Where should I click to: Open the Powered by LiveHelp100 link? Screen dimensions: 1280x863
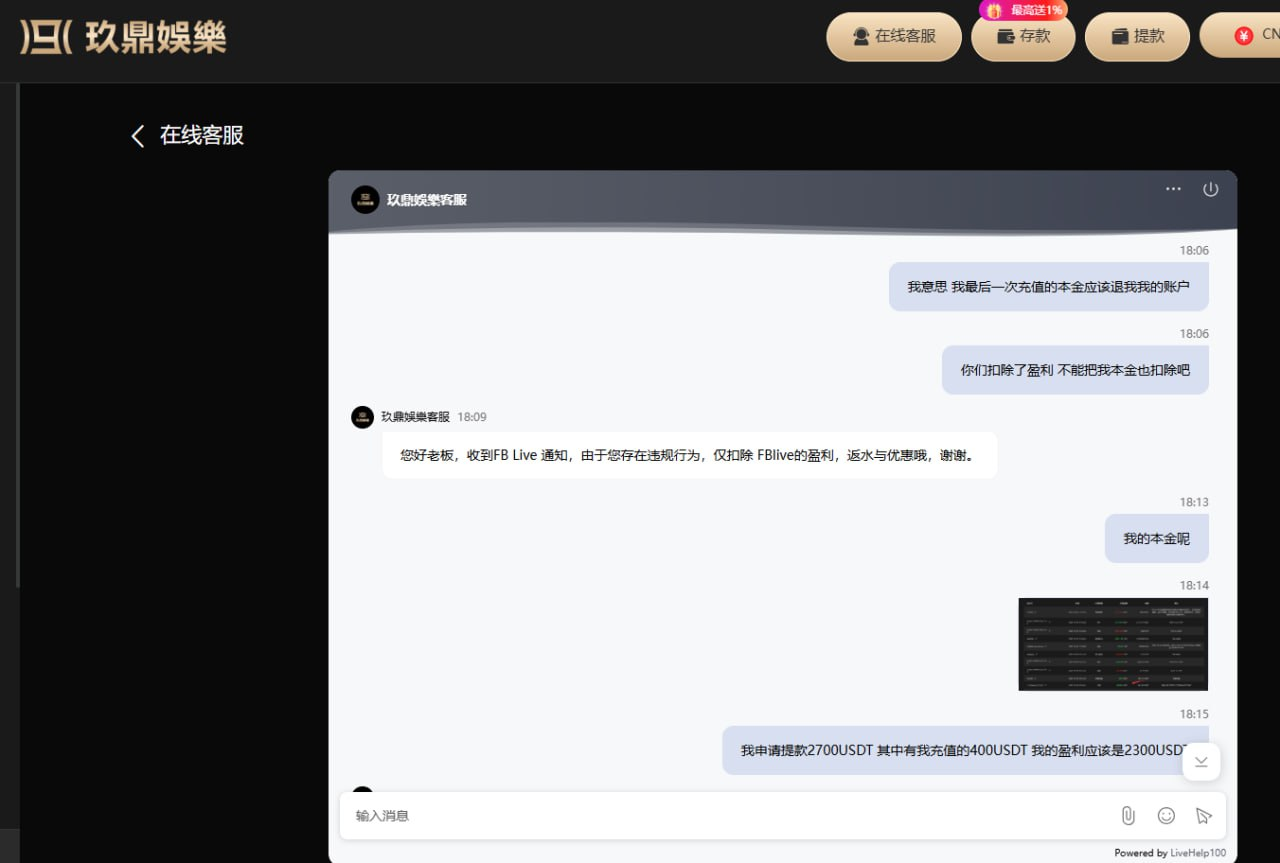click(x=1170, y=853)
